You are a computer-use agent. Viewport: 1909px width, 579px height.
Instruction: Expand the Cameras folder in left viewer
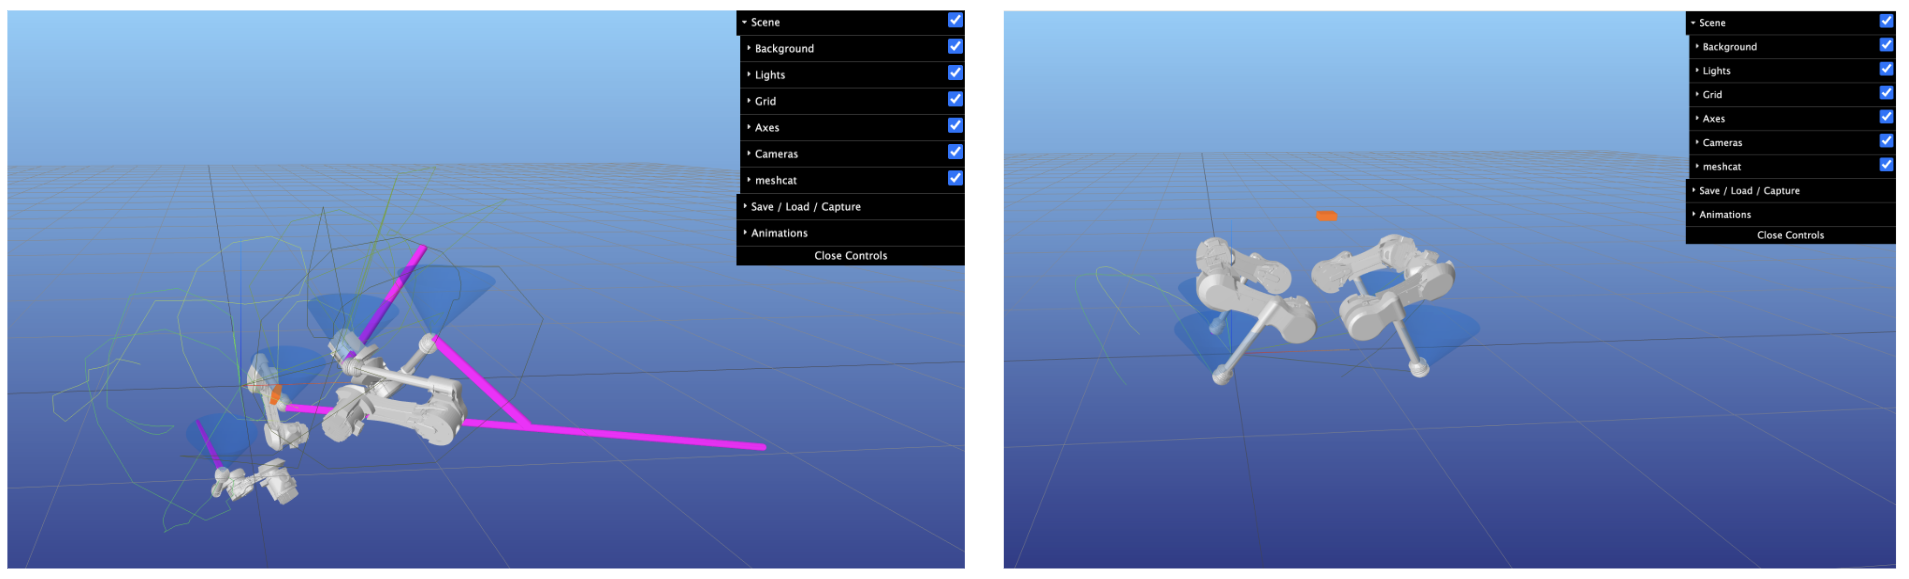coord(776,154)
